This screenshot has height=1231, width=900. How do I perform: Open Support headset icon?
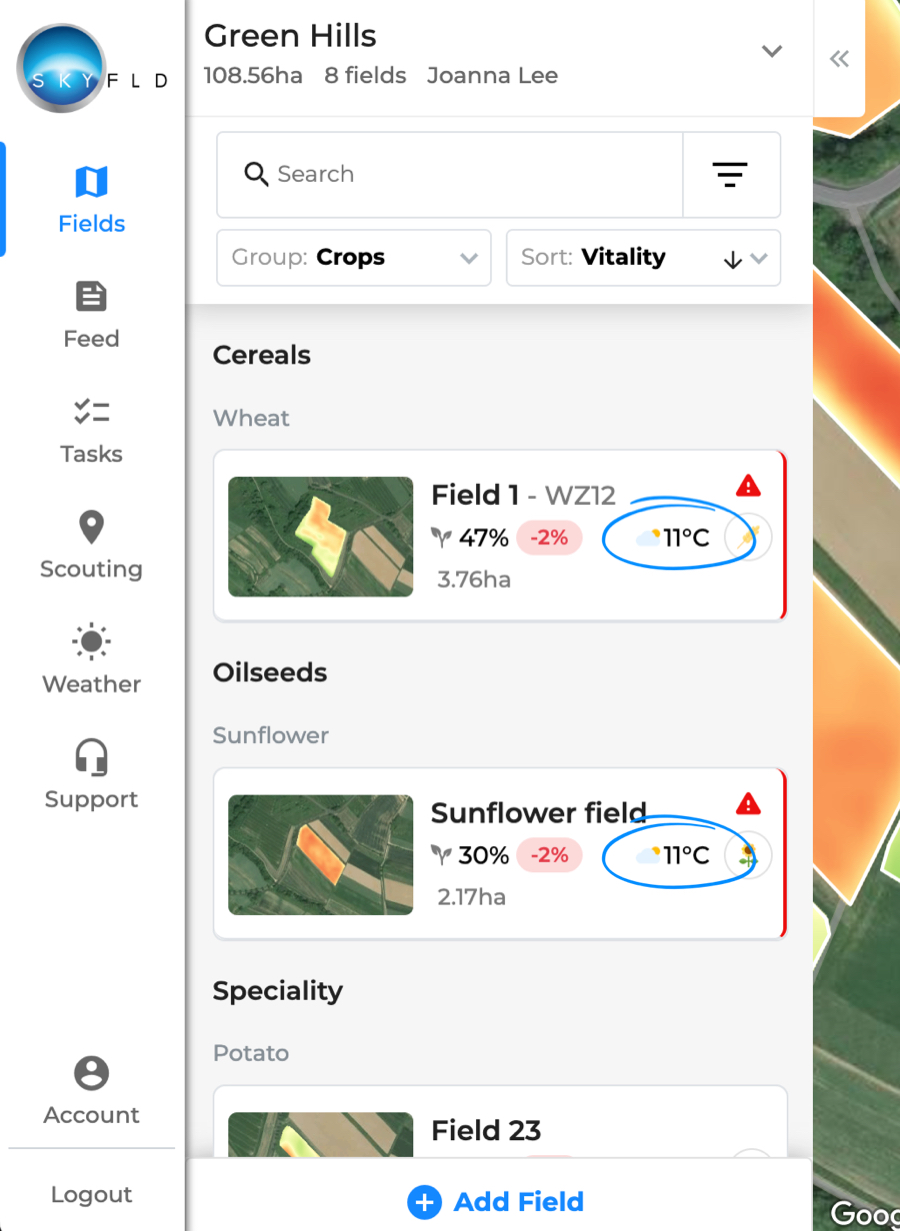pyautogui.click(x=91, y=757)
